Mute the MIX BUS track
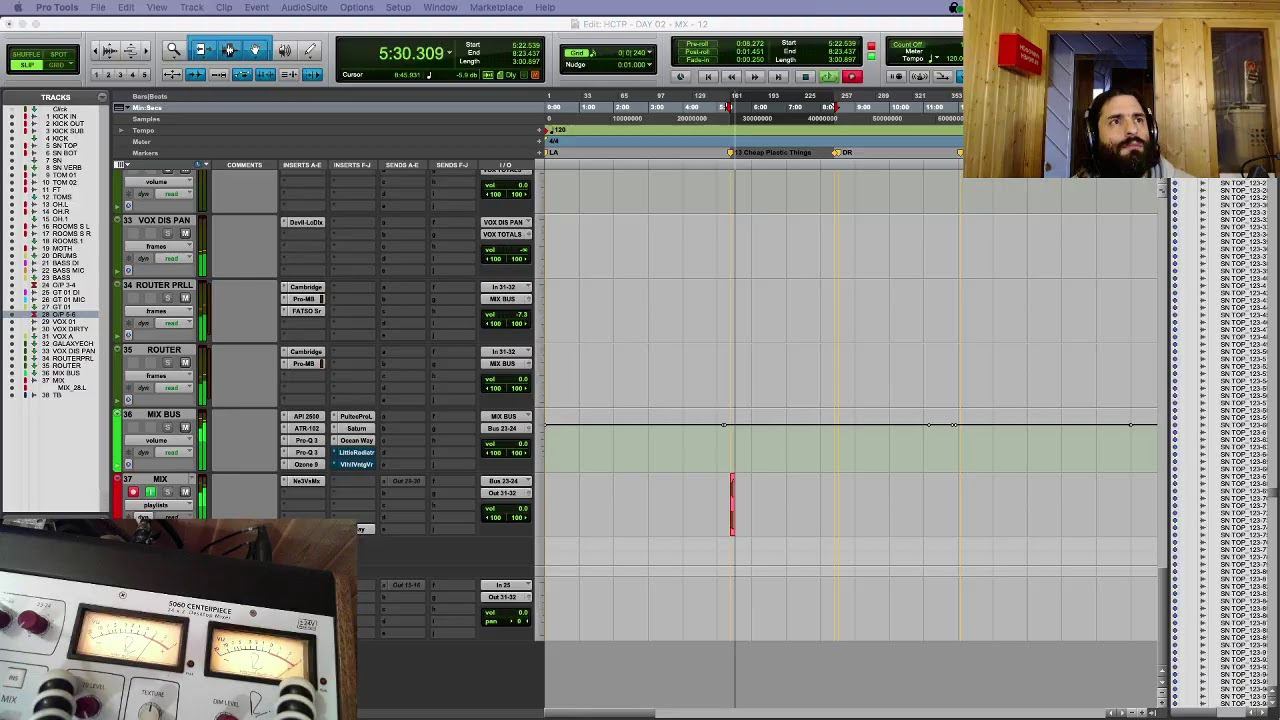The height and width of the screenshot is (720, 1280). [x=184, y=427]
